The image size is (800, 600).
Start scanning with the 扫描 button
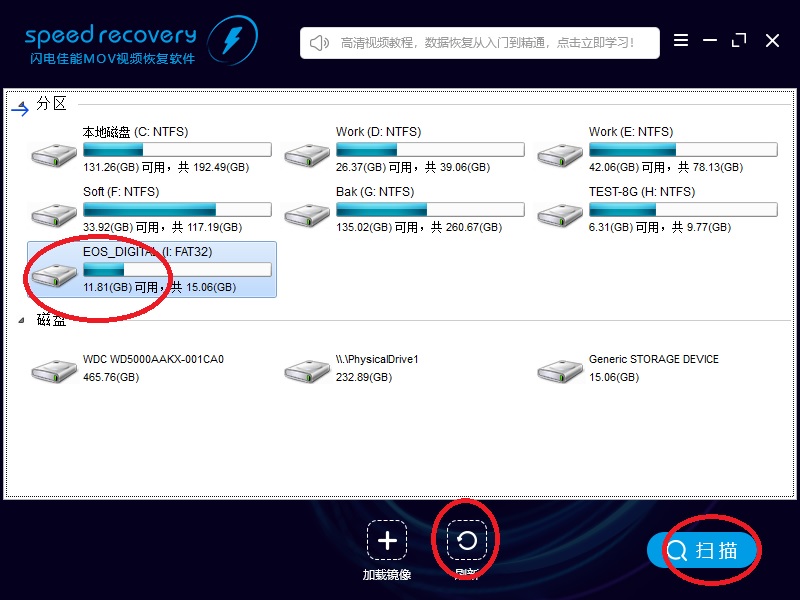(x=702, y=550)
